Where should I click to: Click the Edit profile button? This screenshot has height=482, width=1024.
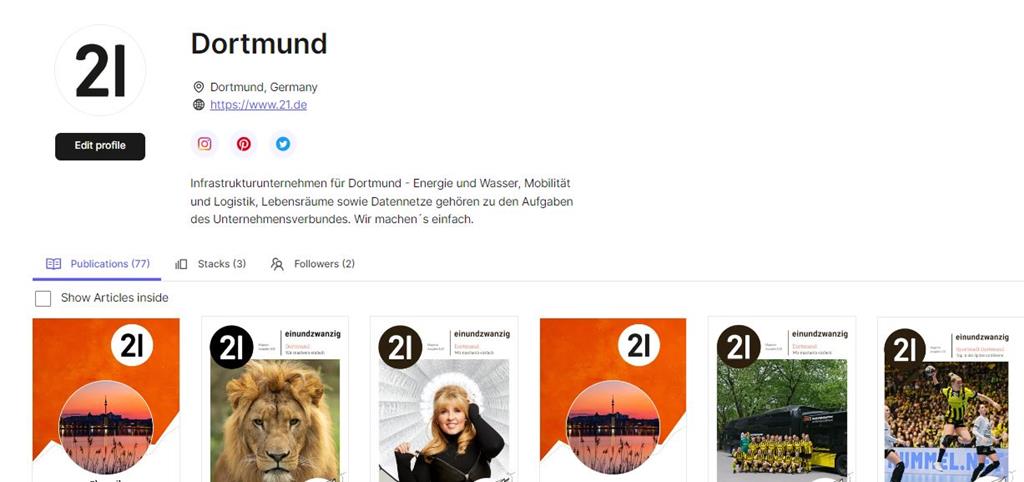coord(100,146)
